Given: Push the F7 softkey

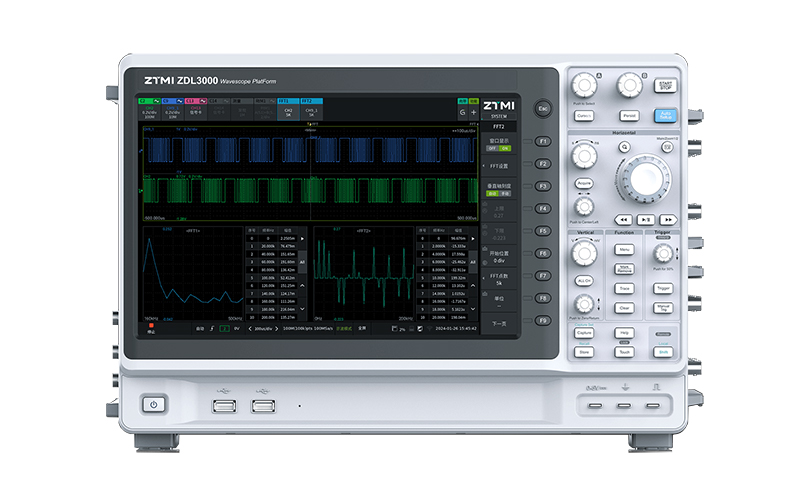Looking at the screenshot, I should click(543, 276).
